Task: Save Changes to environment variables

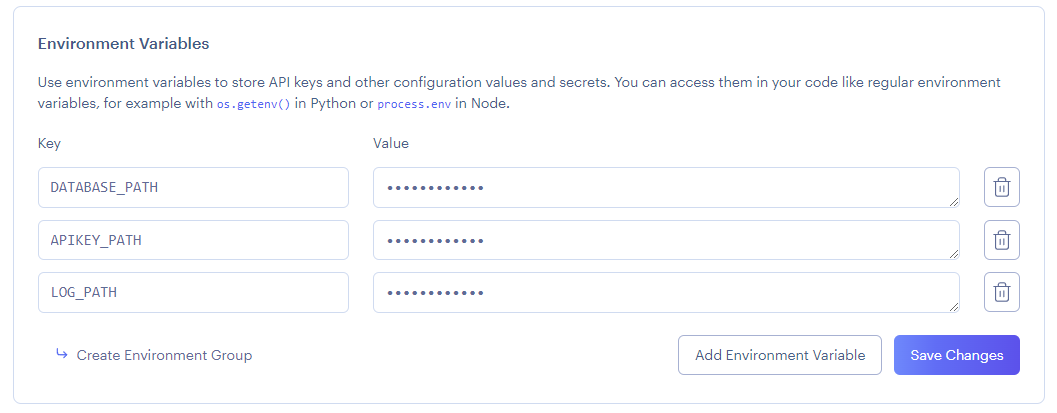Action: (956, 355)
